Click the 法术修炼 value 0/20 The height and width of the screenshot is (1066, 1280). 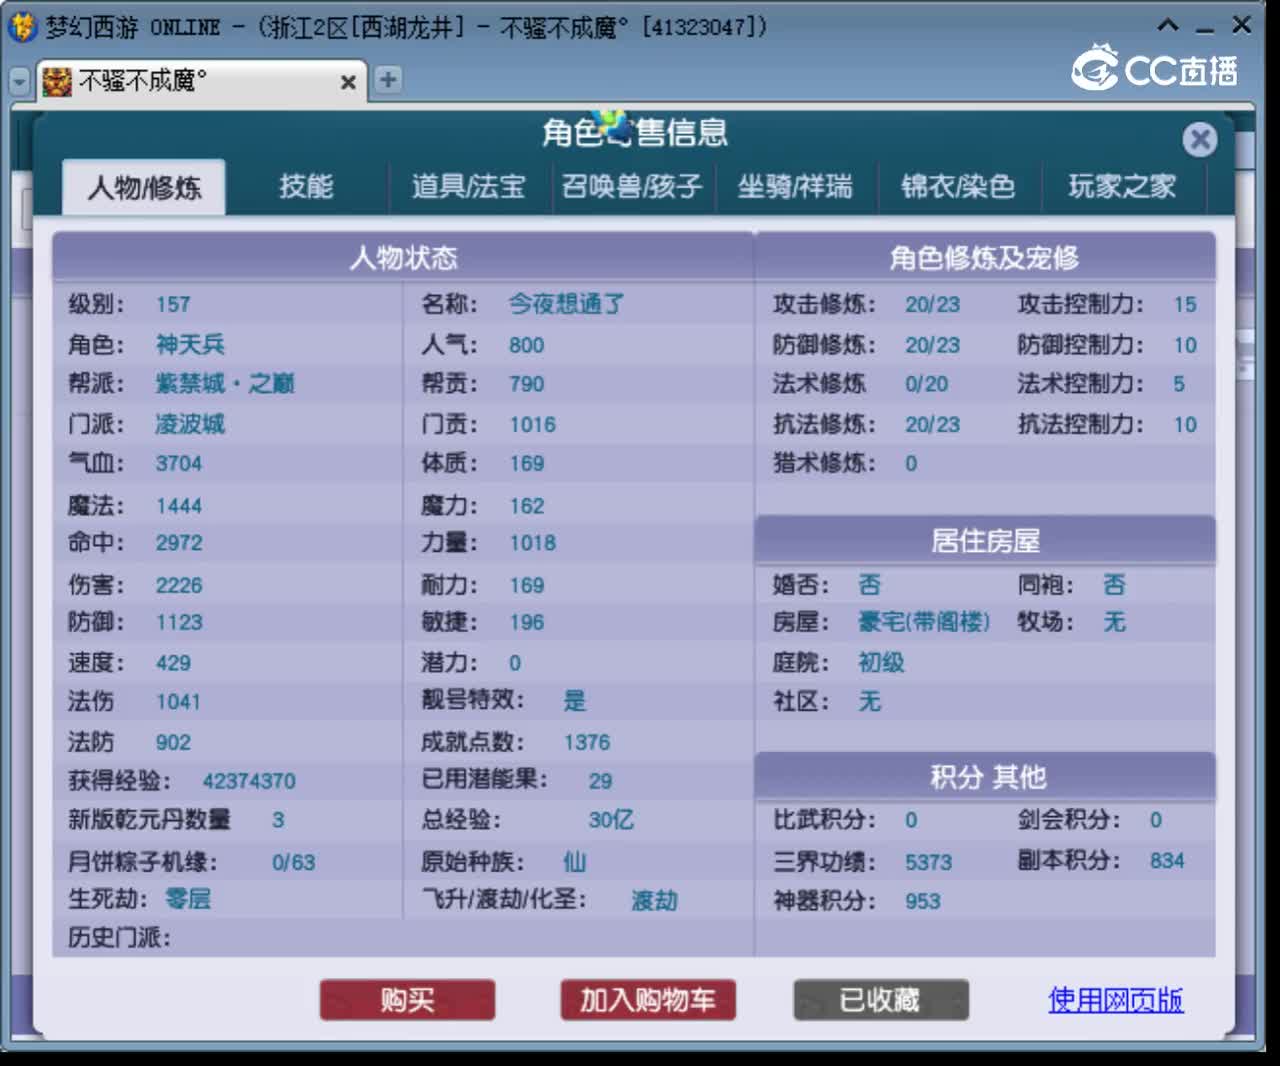[x=926, y=384]
